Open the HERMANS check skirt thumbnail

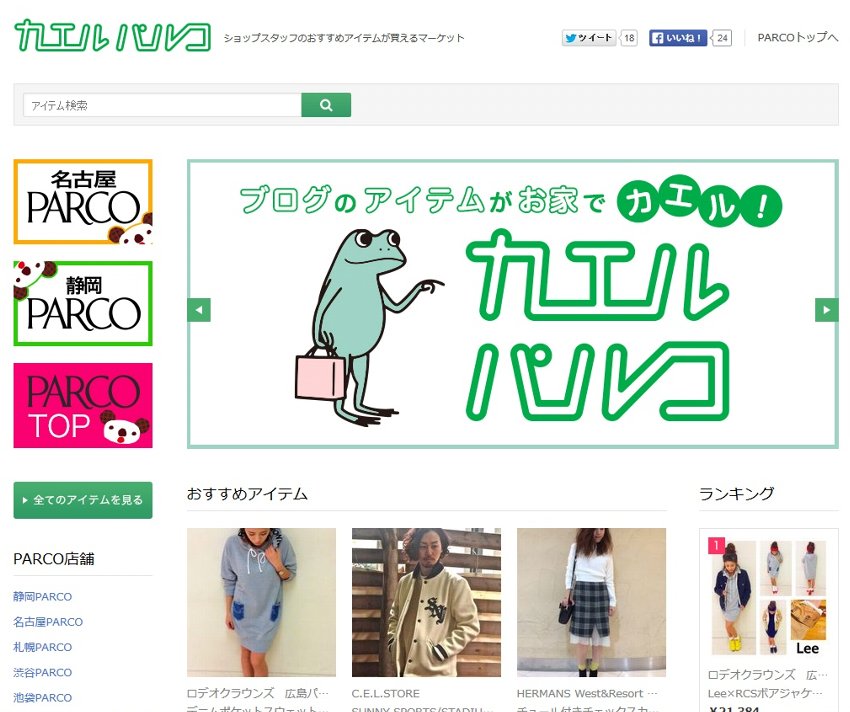591,602
